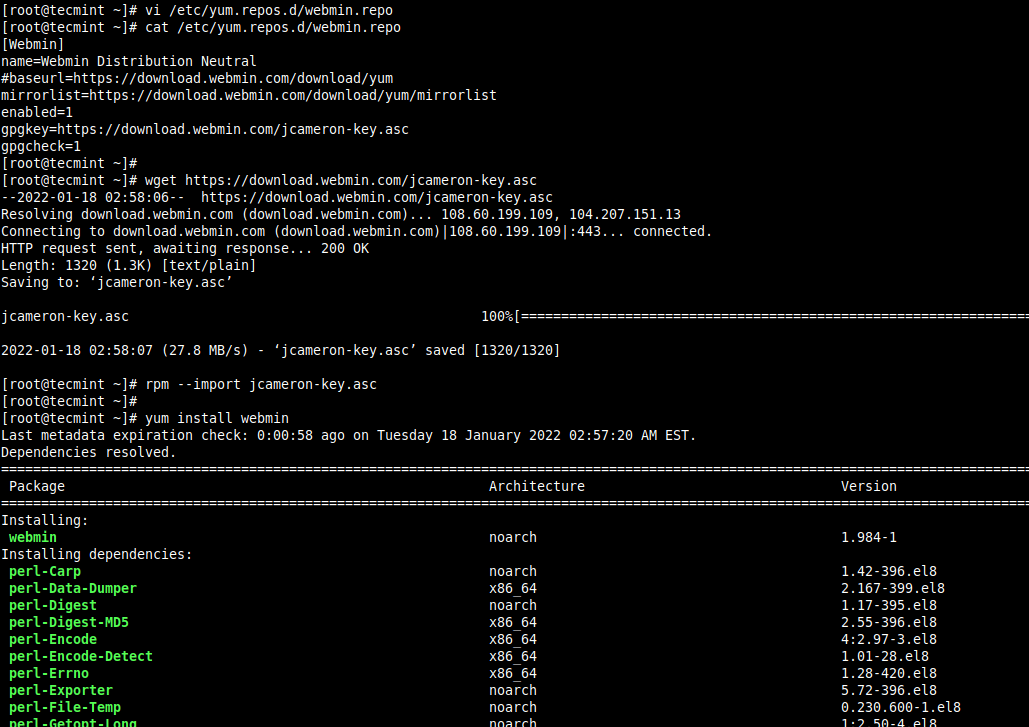The height and width of the screenshot is (727, 1029).
Task: Select the perl-Exporter package name
Action: [x=60, y=690]
